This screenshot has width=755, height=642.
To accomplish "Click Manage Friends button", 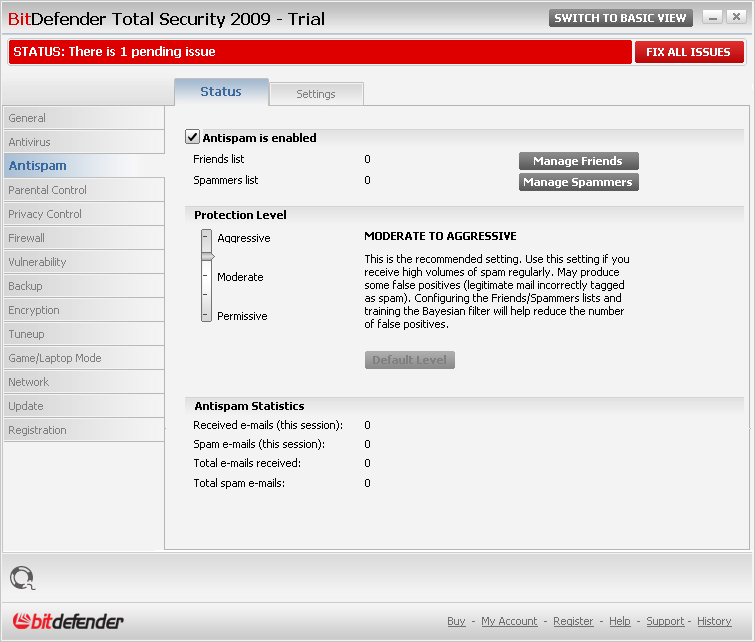I will click(x=578, y=161).
